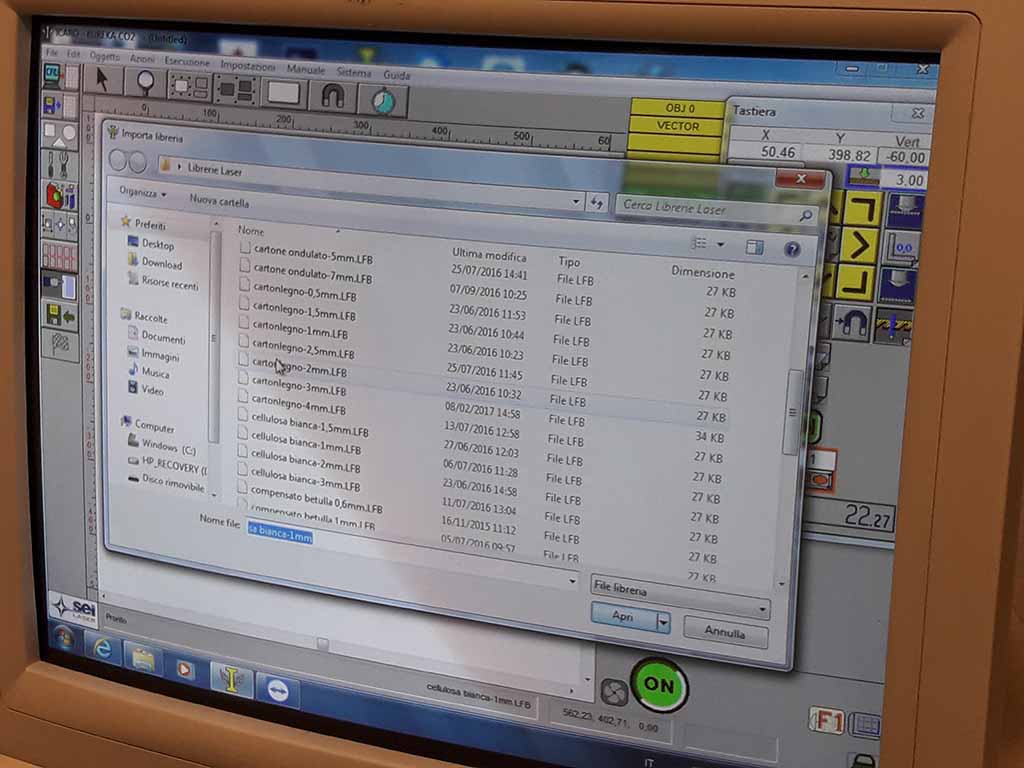
Task: Expand the Nome file combo dropdown arrow
Action: coord(572,581)
